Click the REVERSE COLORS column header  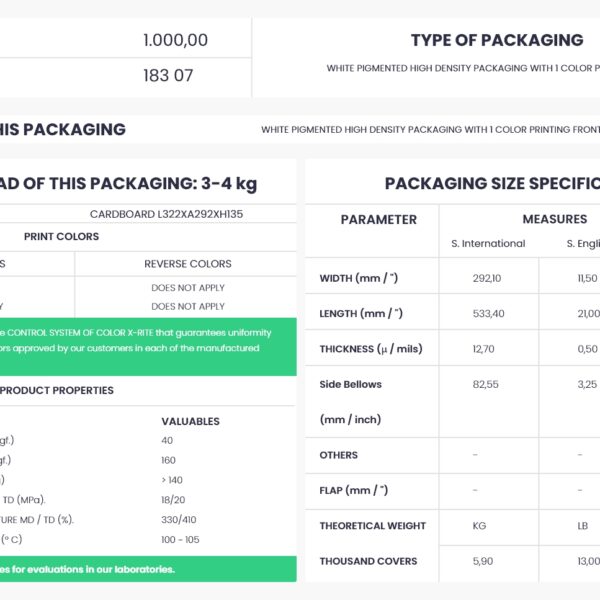coord(188,264)
